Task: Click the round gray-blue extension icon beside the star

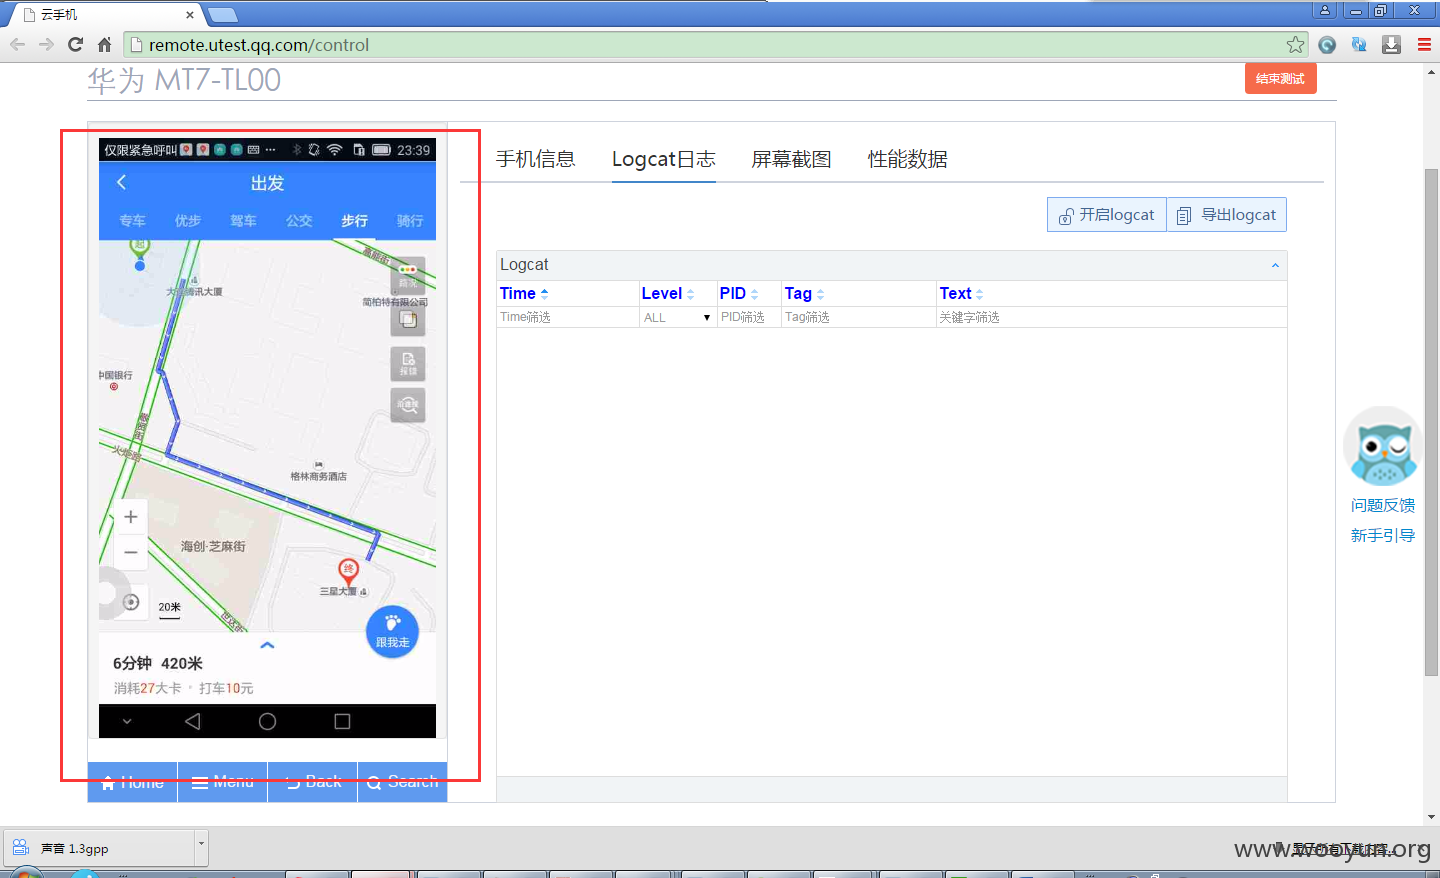Action: click(1327, 44)
